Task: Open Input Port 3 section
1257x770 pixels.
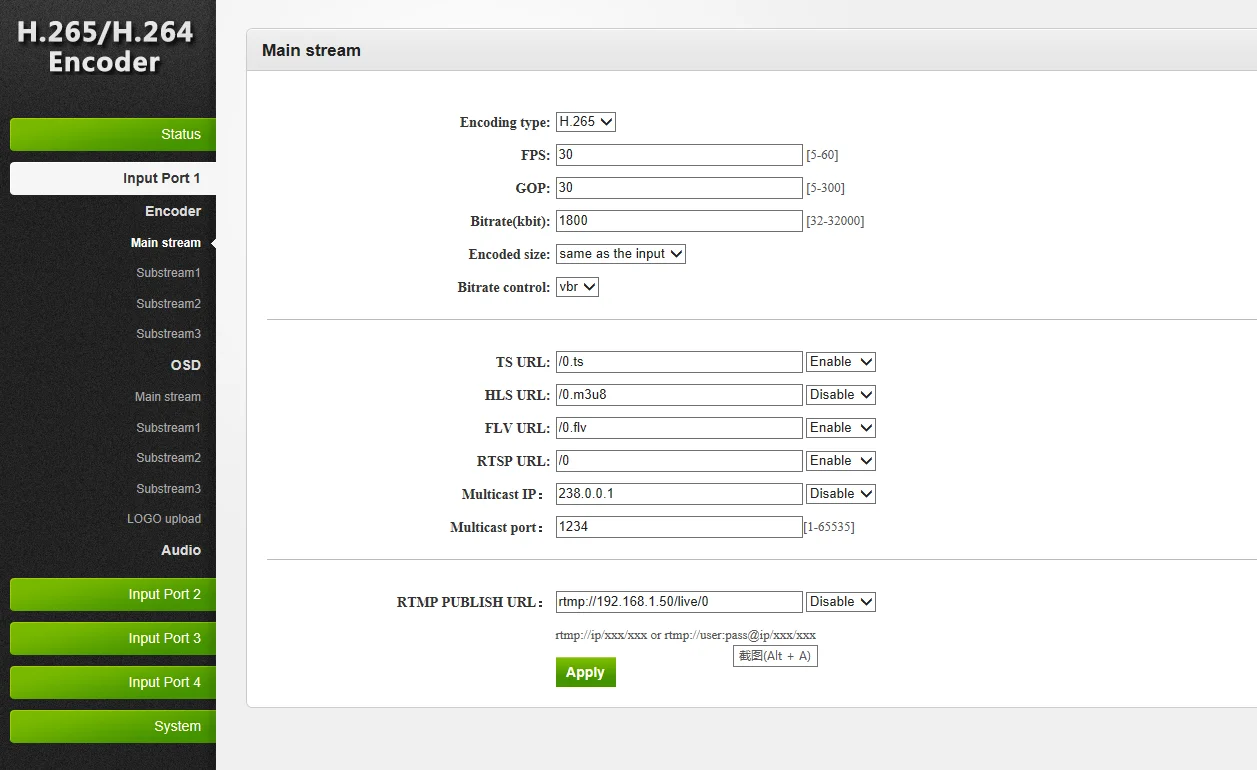Action: click(113, 638)
